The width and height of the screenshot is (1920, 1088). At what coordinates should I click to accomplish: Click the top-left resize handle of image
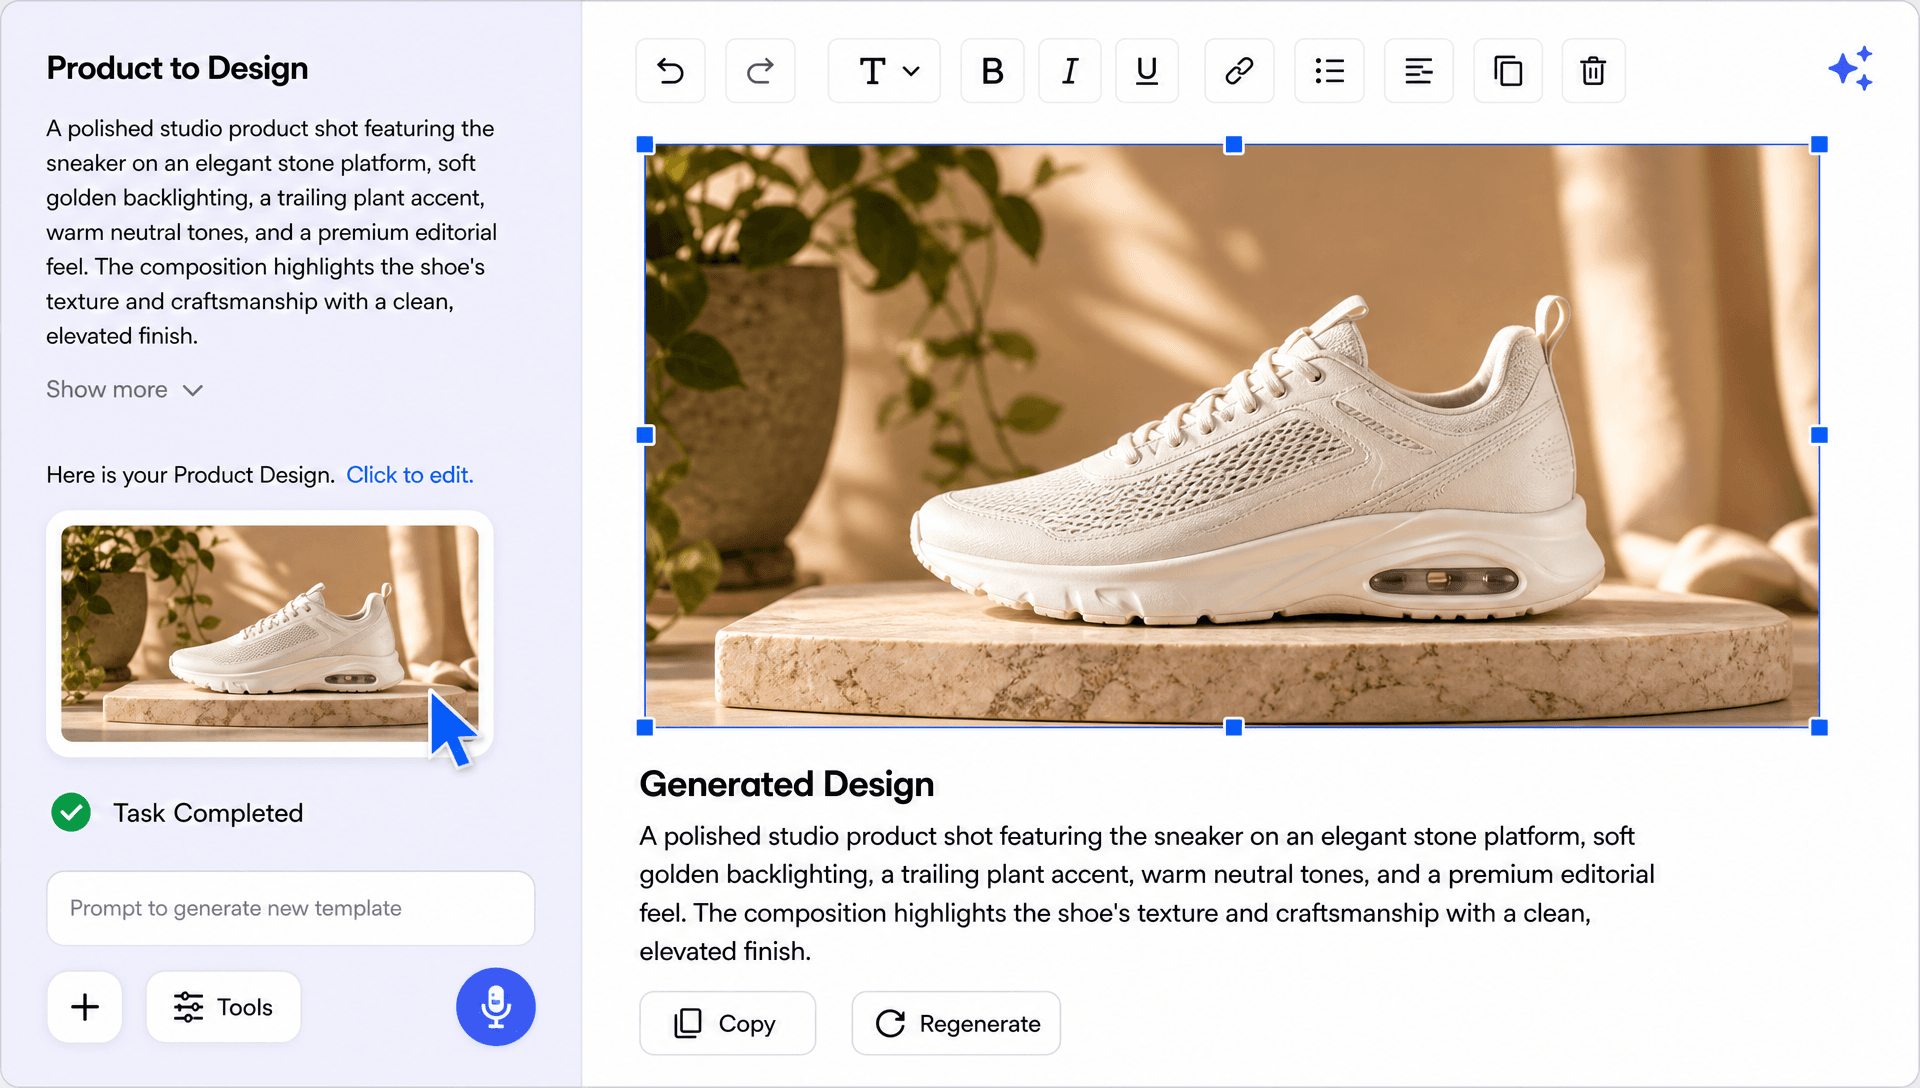pos(645,145)
